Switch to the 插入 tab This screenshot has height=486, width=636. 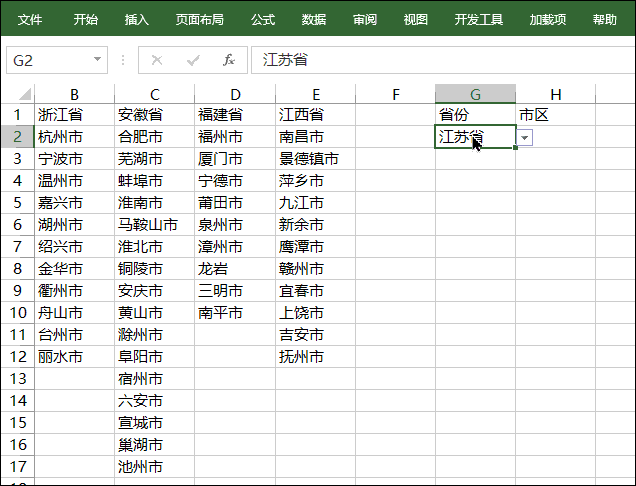click(x=137, y=19)
